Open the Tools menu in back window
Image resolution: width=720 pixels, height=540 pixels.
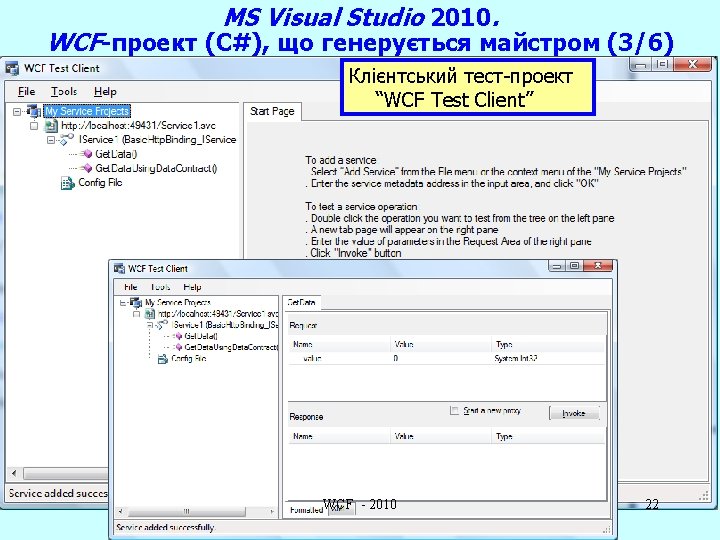click(x=64, y=92)
